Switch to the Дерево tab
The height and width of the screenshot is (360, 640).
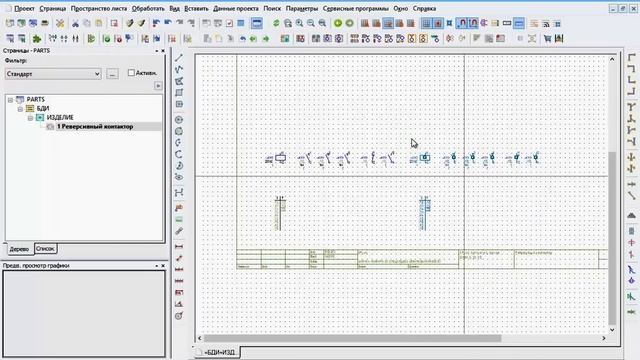[19, 249]
